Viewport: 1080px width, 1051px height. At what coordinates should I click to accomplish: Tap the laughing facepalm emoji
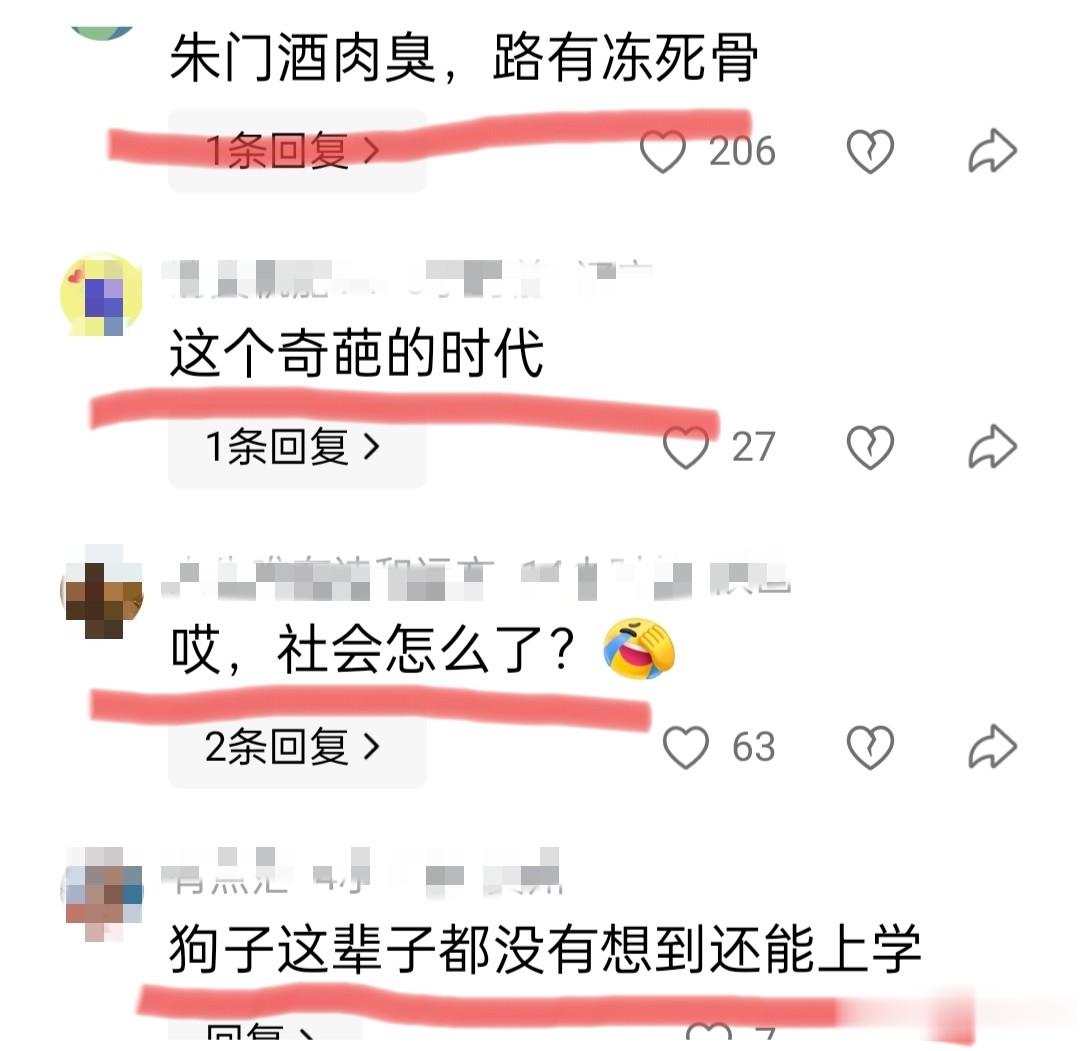638,649
